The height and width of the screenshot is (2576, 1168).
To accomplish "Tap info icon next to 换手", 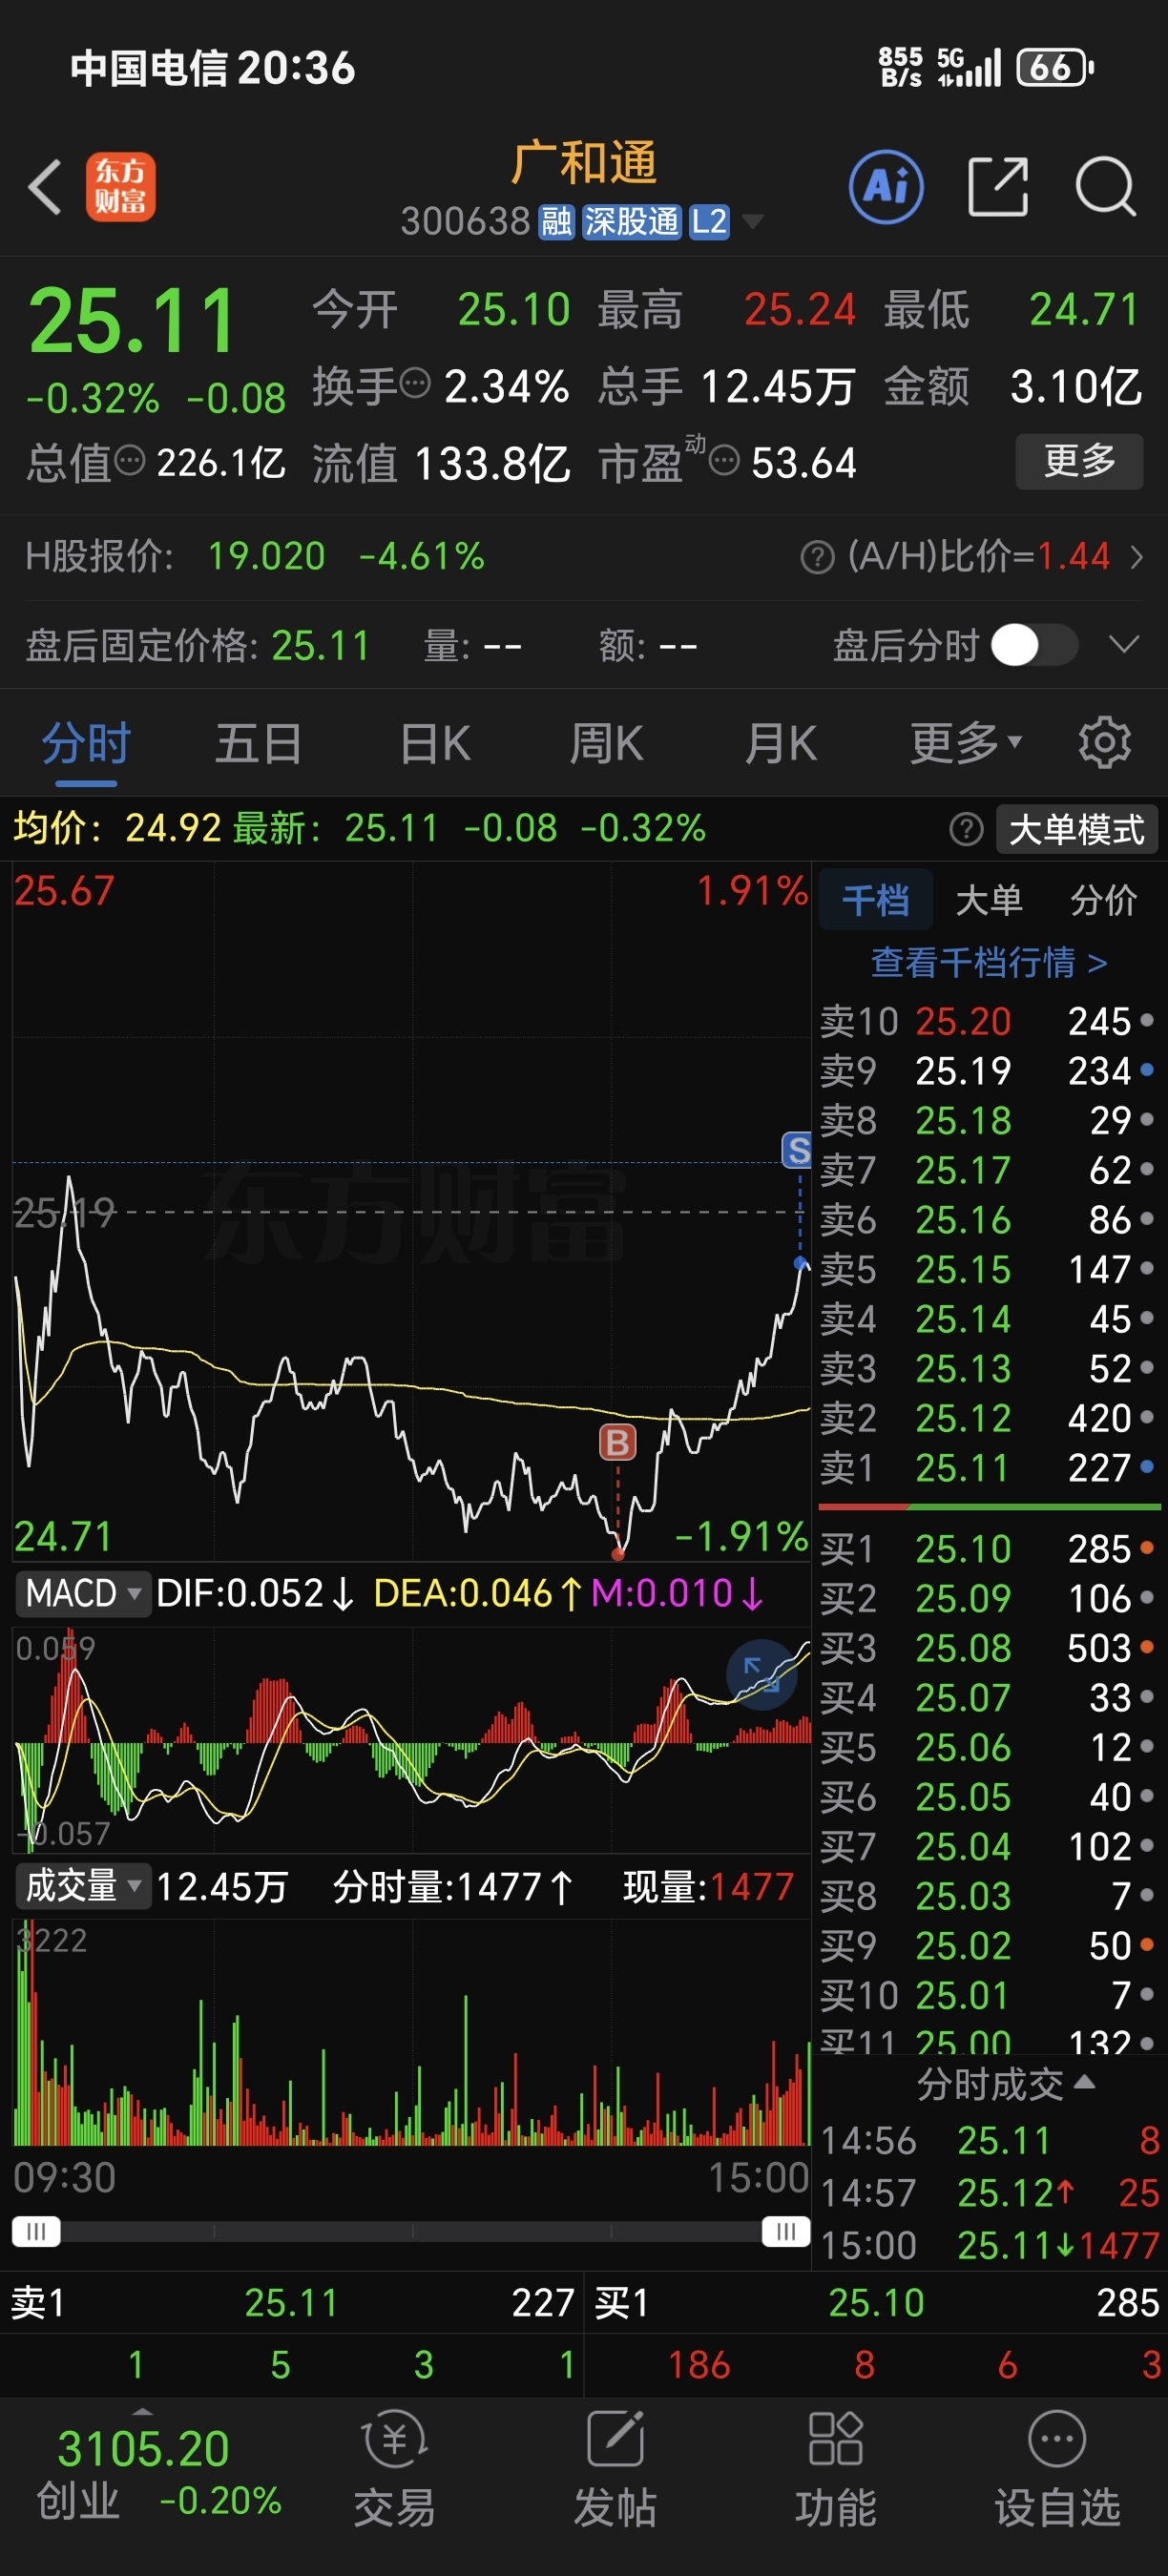I will tap(415, 383).
